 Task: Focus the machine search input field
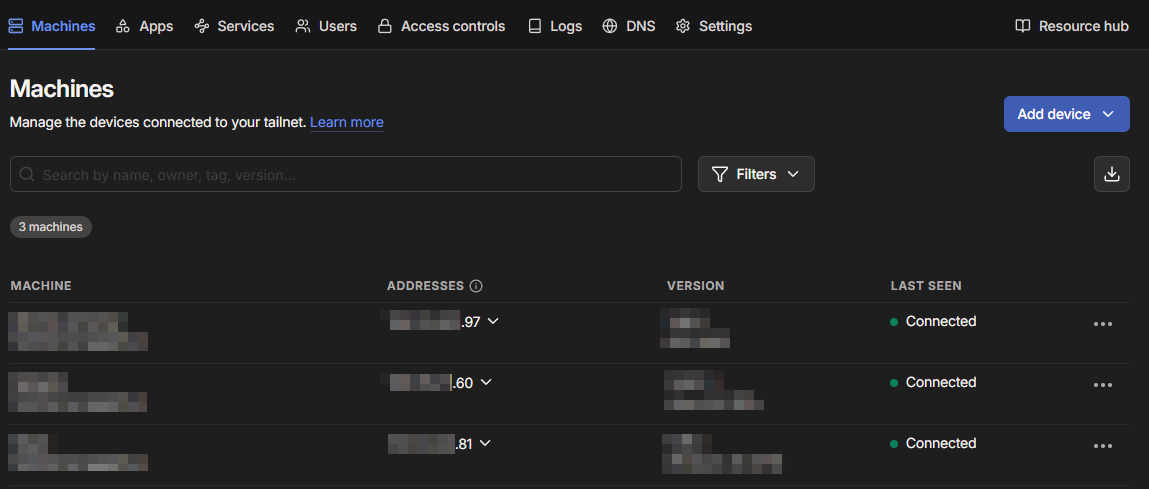point(345,174)
